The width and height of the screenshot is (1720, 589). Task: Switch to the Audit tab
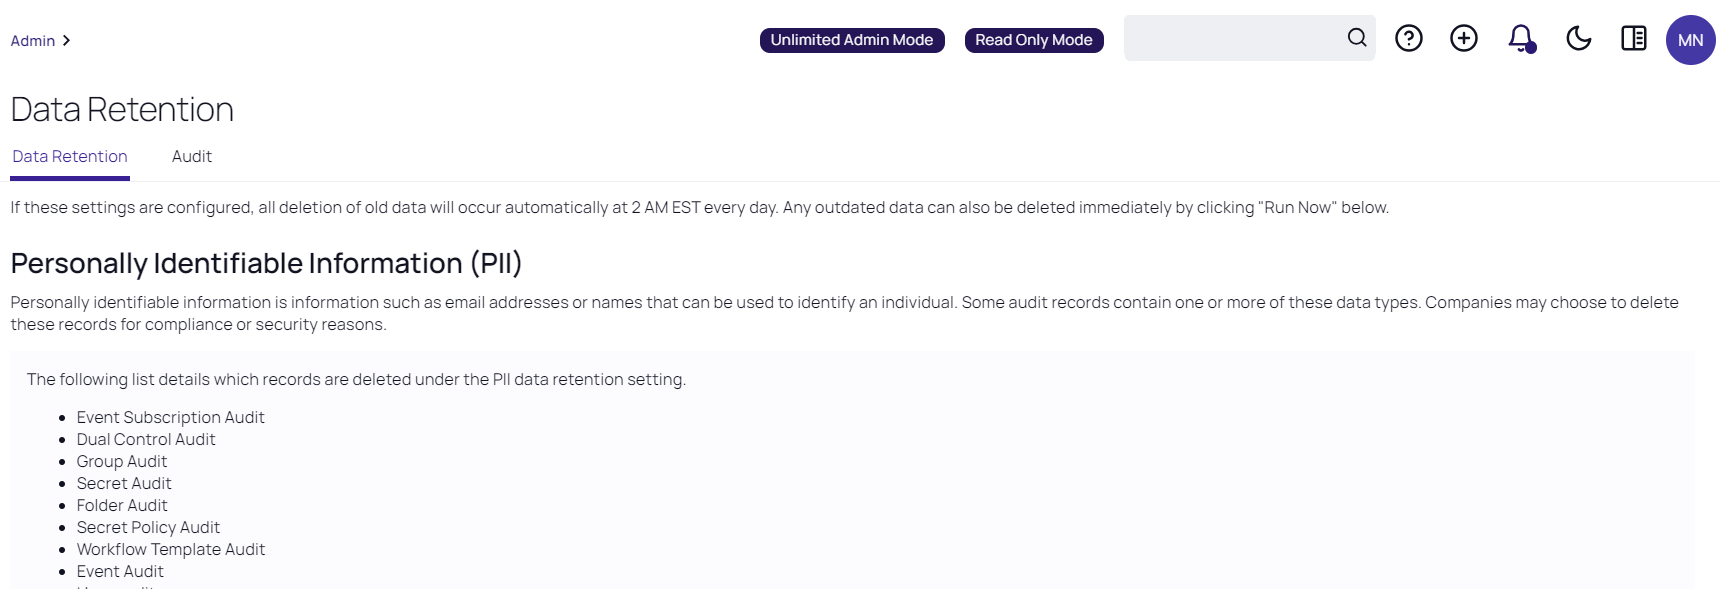pyautogui.click(x=191, y=156)
